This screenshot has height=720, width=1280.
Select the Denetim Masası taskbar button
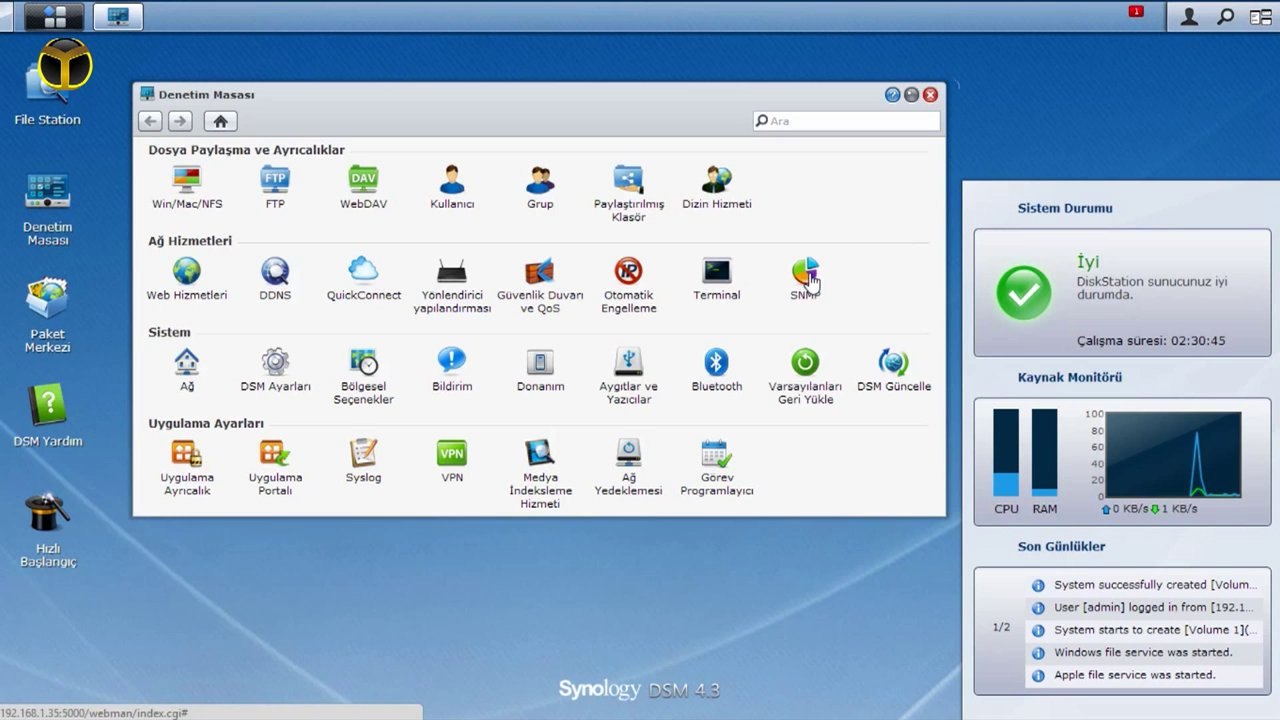[118, 16]
